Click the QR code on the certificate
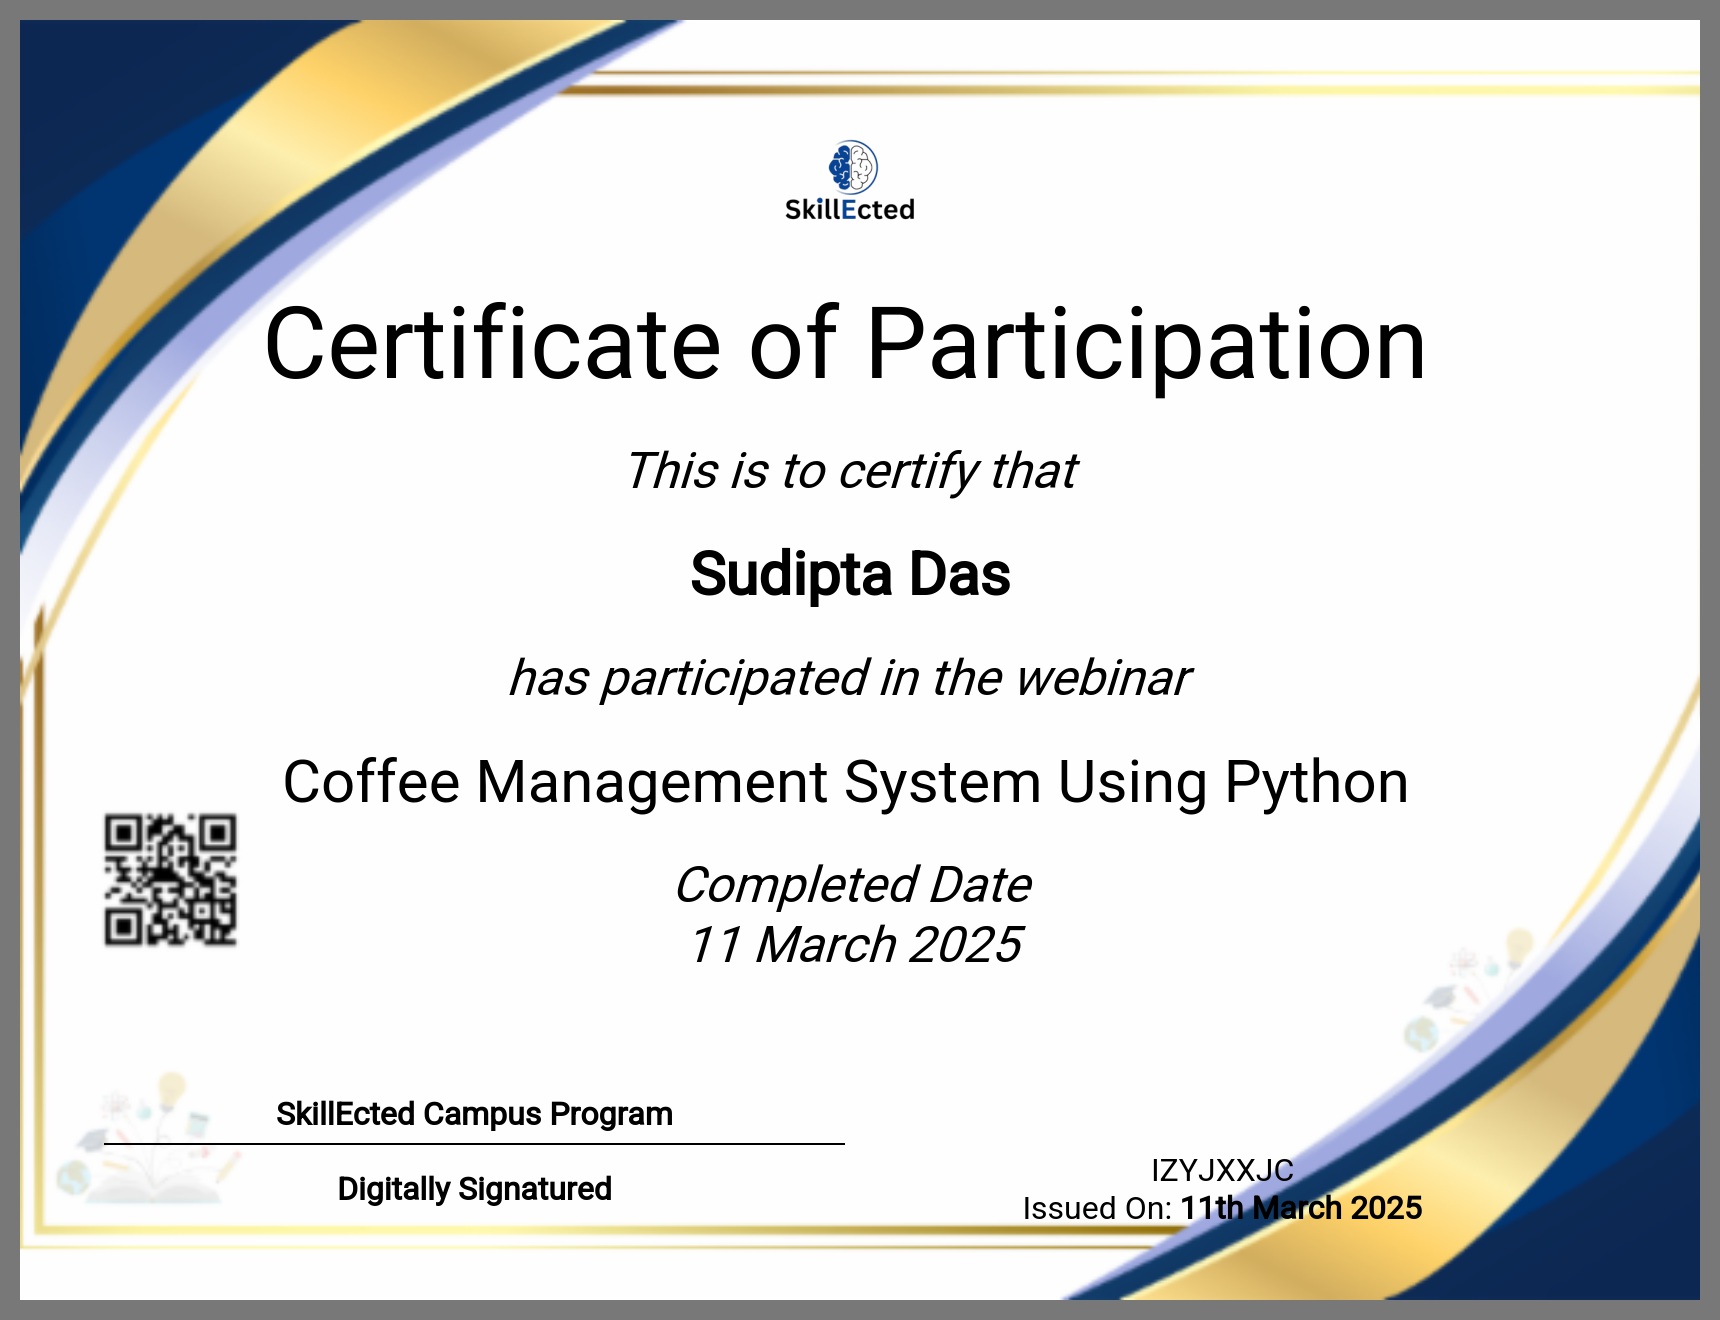Screen dimensions: 1720x1320 coord(171,880)
